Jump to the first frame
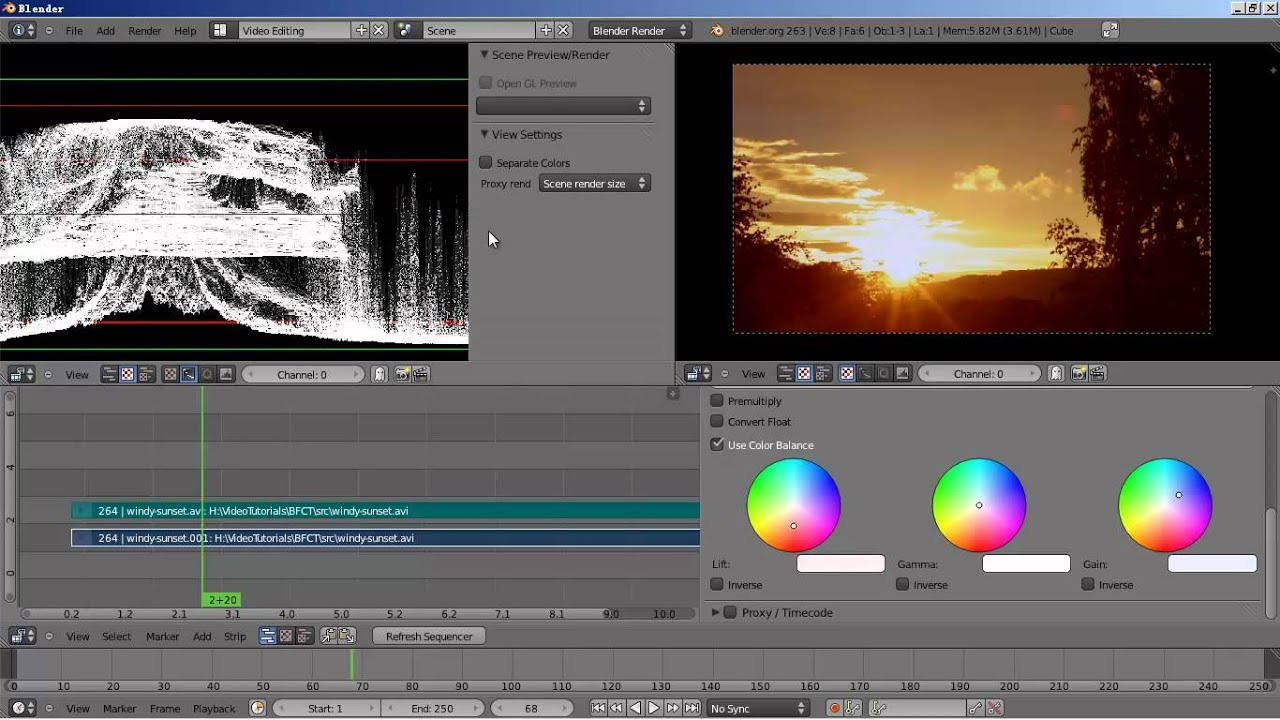This screenshot has height=720, width=1280. coord(598,708)
